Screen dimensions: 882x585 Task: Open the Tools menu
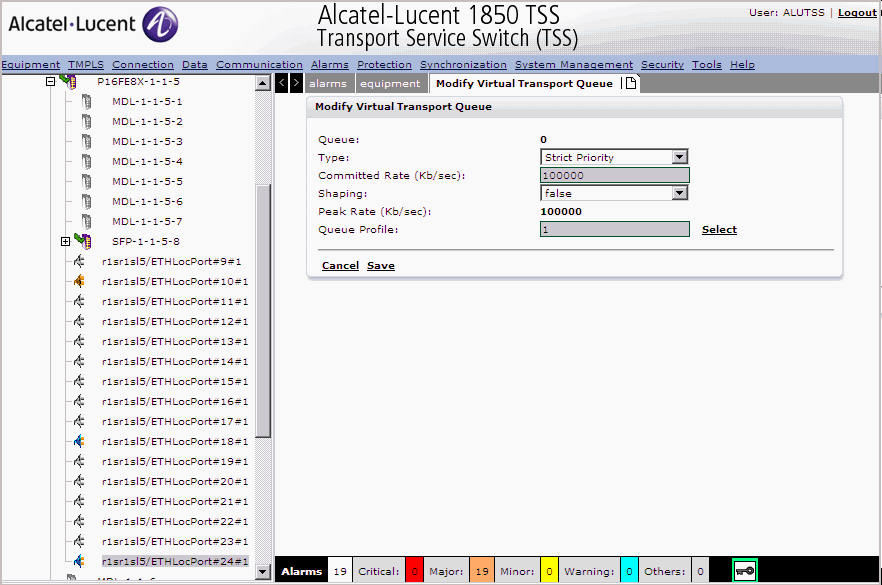(706, 65)
